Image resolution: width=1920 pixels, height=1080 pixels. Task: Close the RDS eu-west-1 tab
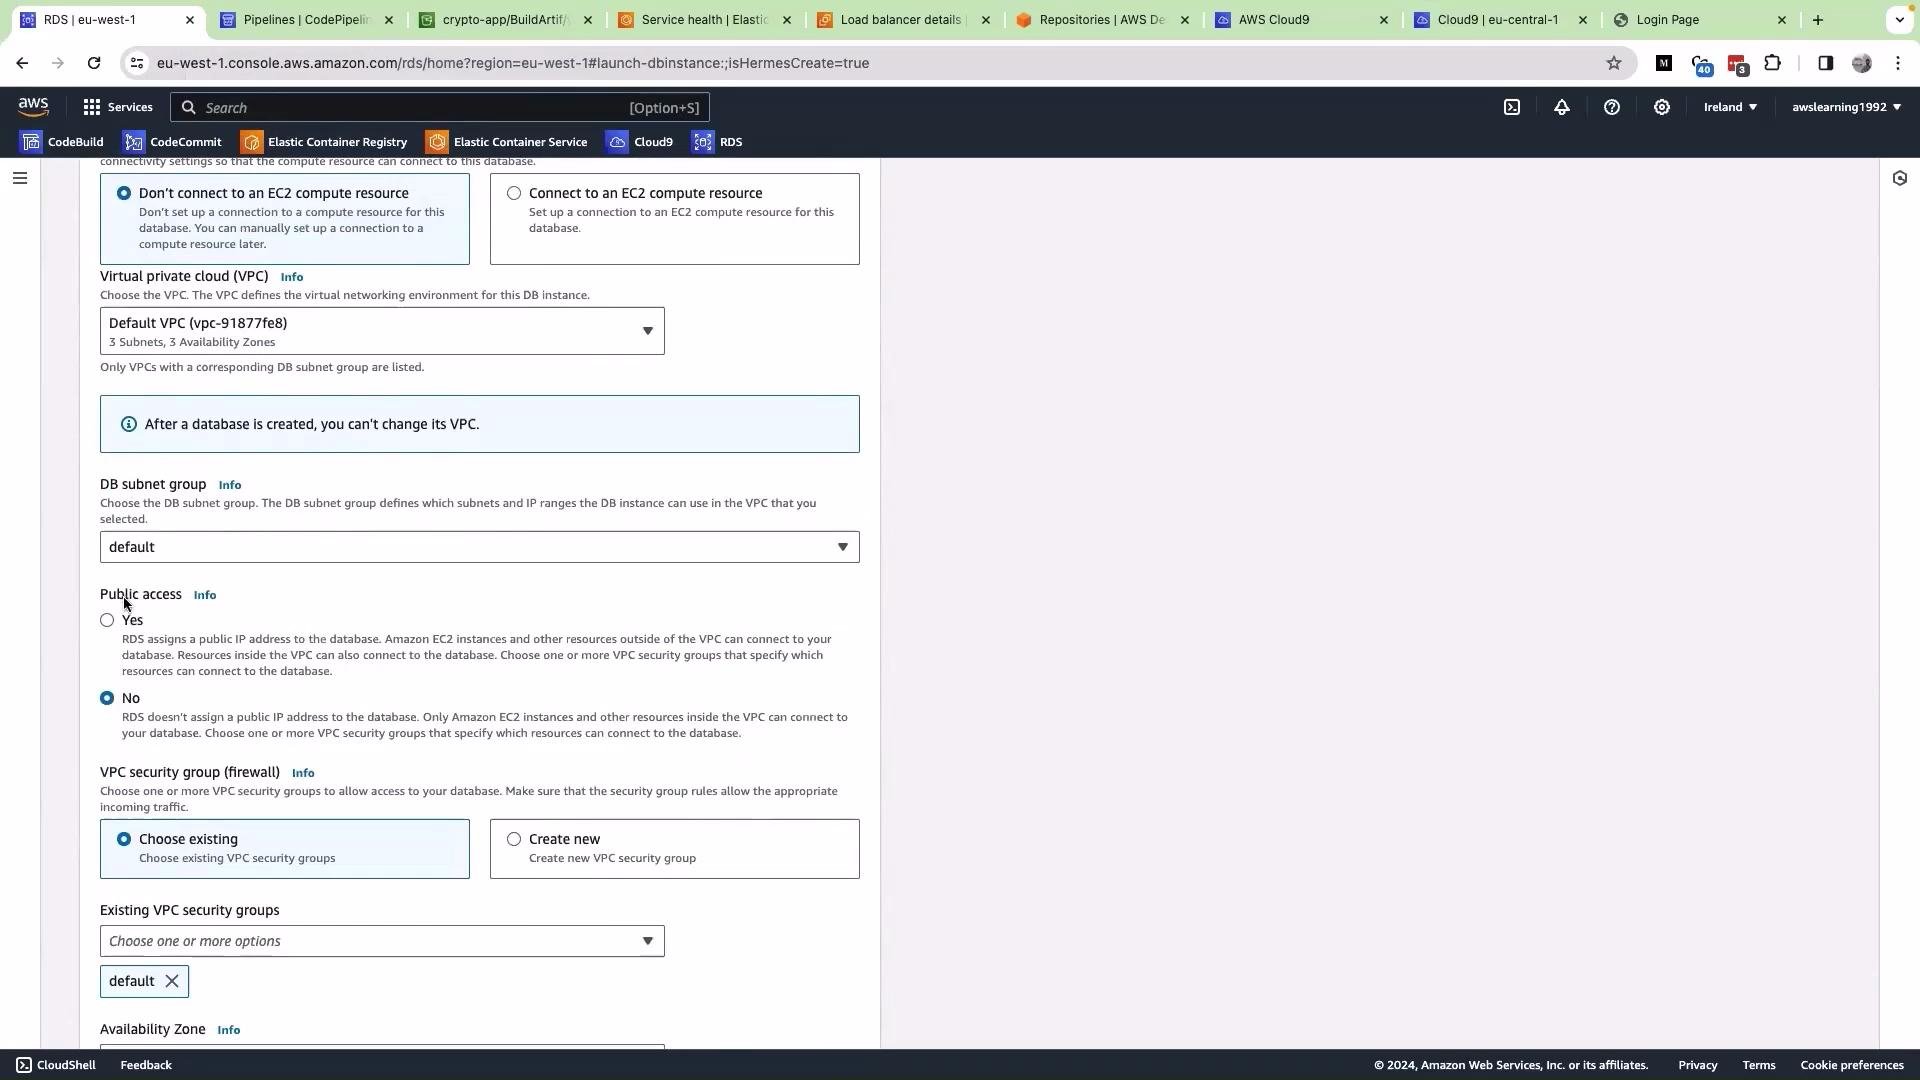tap(190, 20)
